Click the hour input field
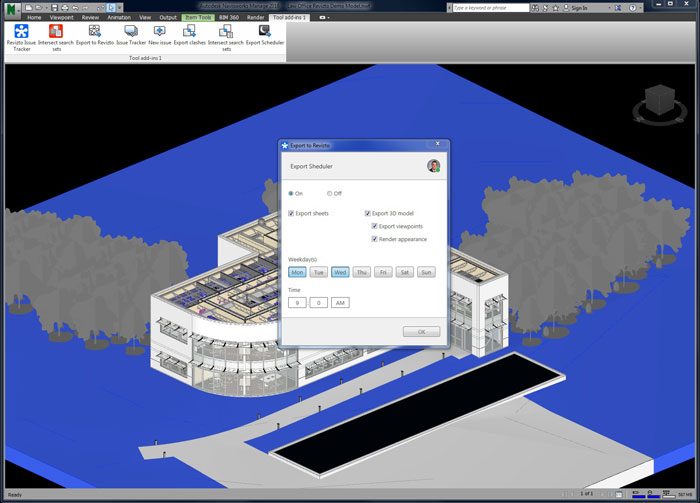The width and height of the screenshot is (700, 503). [x=297, y=302]
